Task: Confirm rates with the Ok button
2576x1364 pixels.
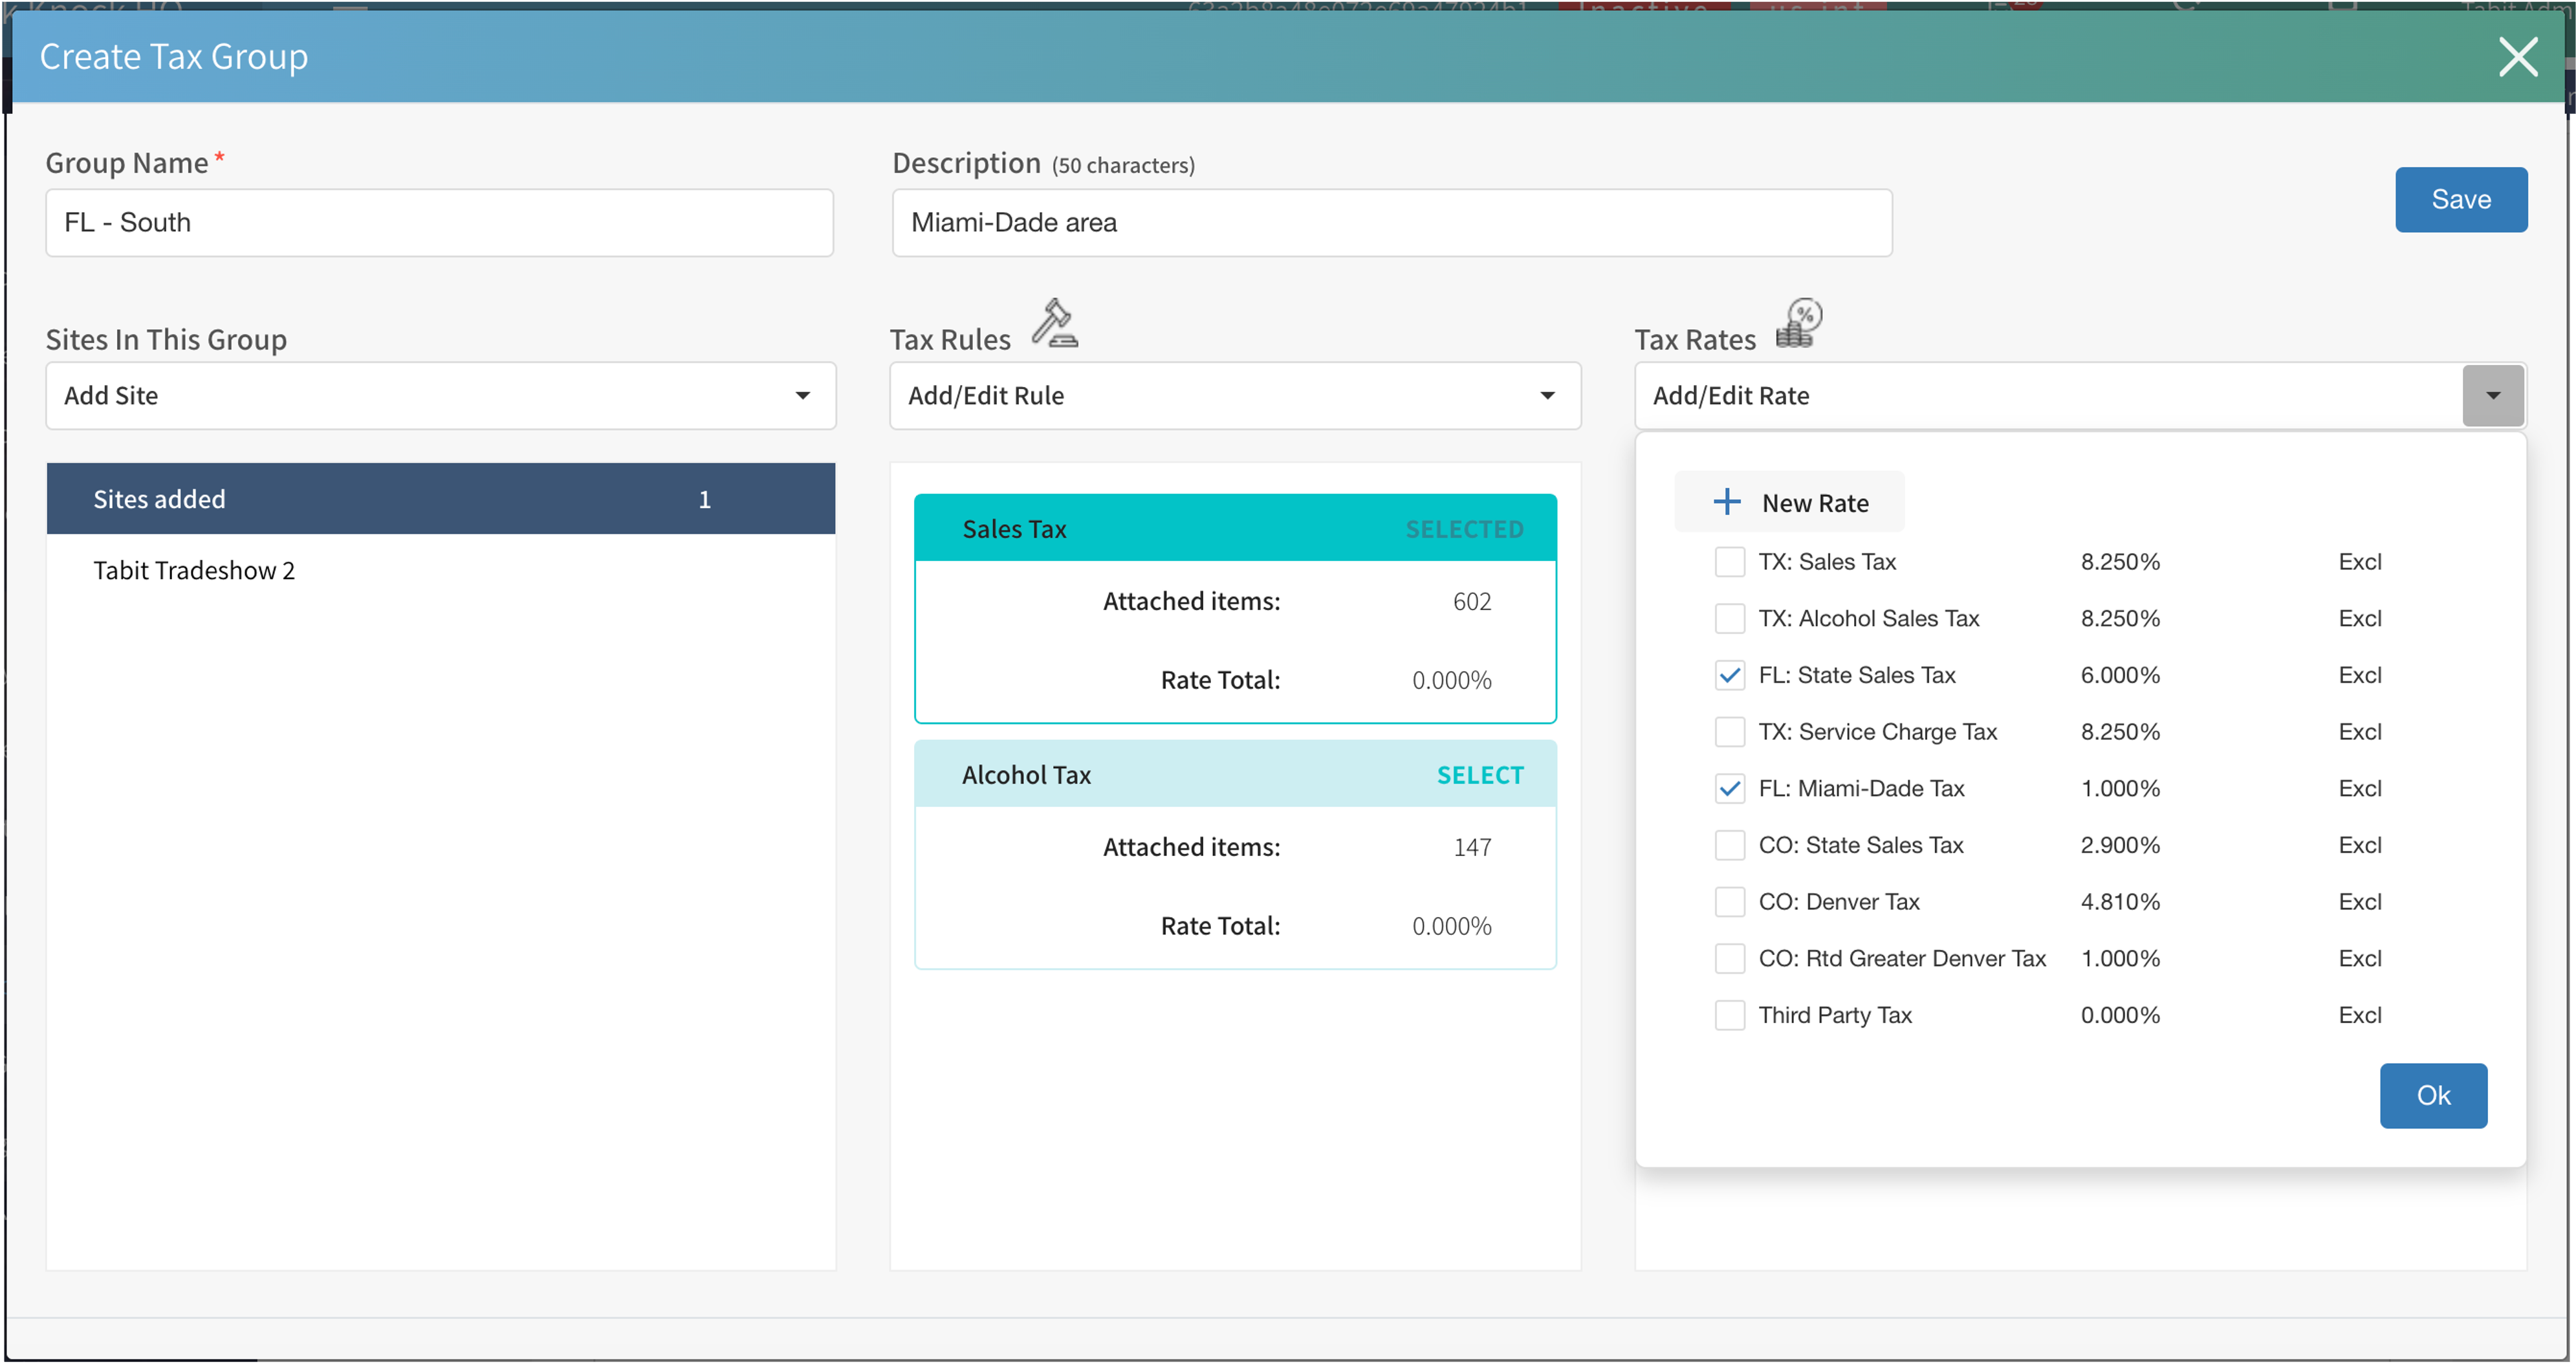Action: pyautogui.click(x=2432, y=1095)
